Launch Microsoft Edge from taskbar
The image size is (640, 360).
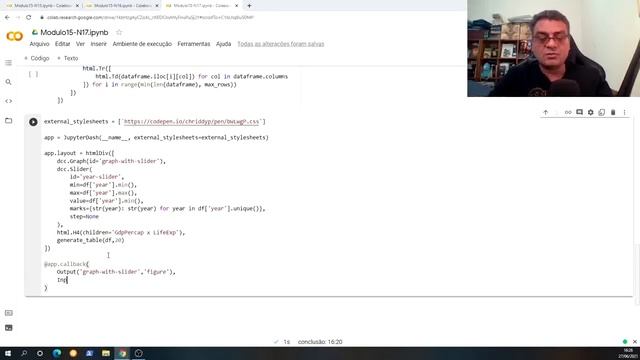pyautogui.click(x=57, y=353)
